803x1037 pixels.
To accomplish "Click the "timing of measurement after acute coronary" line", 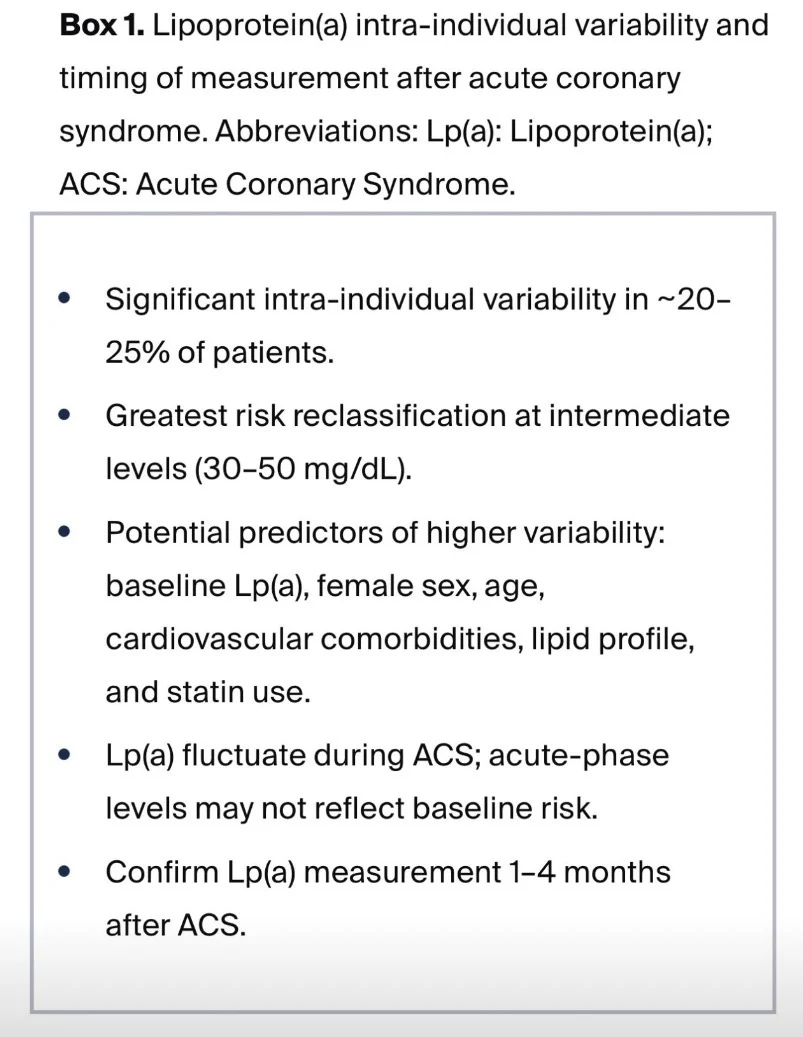I will (x=370, y=79).
